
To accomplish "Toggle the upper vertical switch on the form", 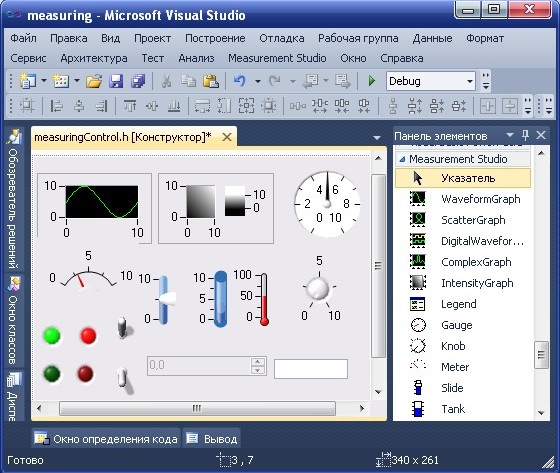I will click(124, 328).
